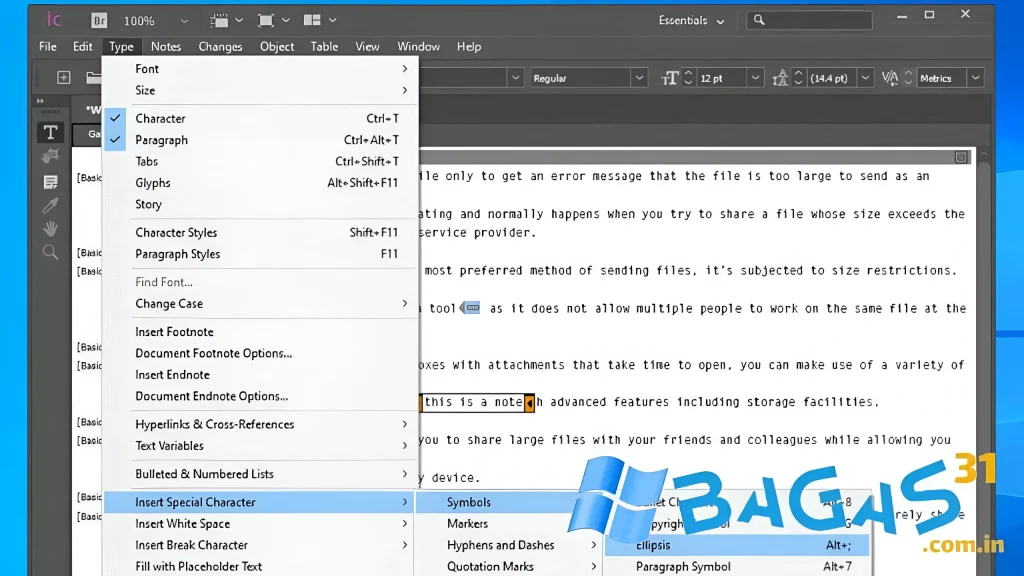Open Paragraph Styles panel entry
The height and width of the screenshot is (576, 1024).
pyautogui.click(x=260, y=254)
